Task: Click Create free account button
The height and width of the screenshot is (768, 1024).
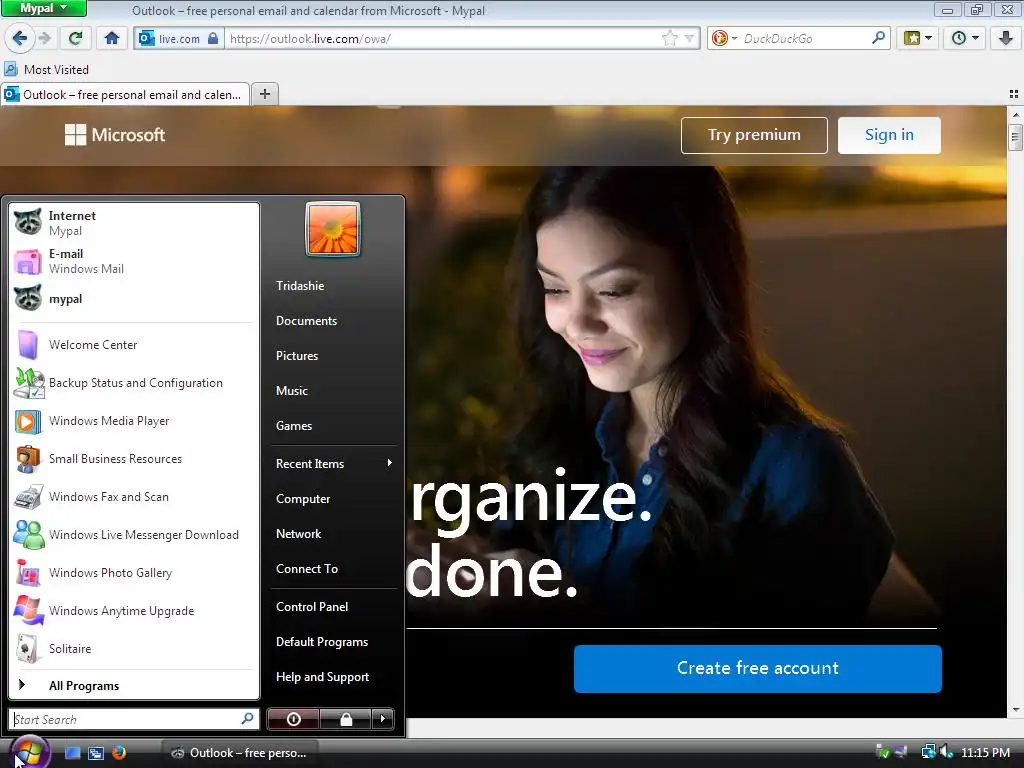Action: click(758, 668)
